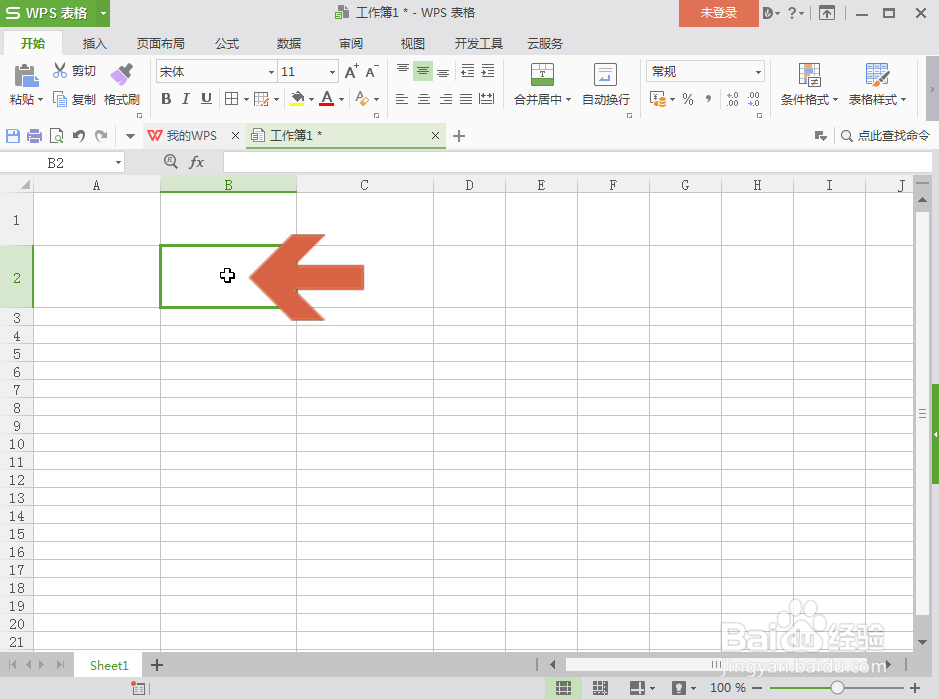Click the Wrap Text icon
Viewport: 939px width, 699px height.
click(605, 75)
